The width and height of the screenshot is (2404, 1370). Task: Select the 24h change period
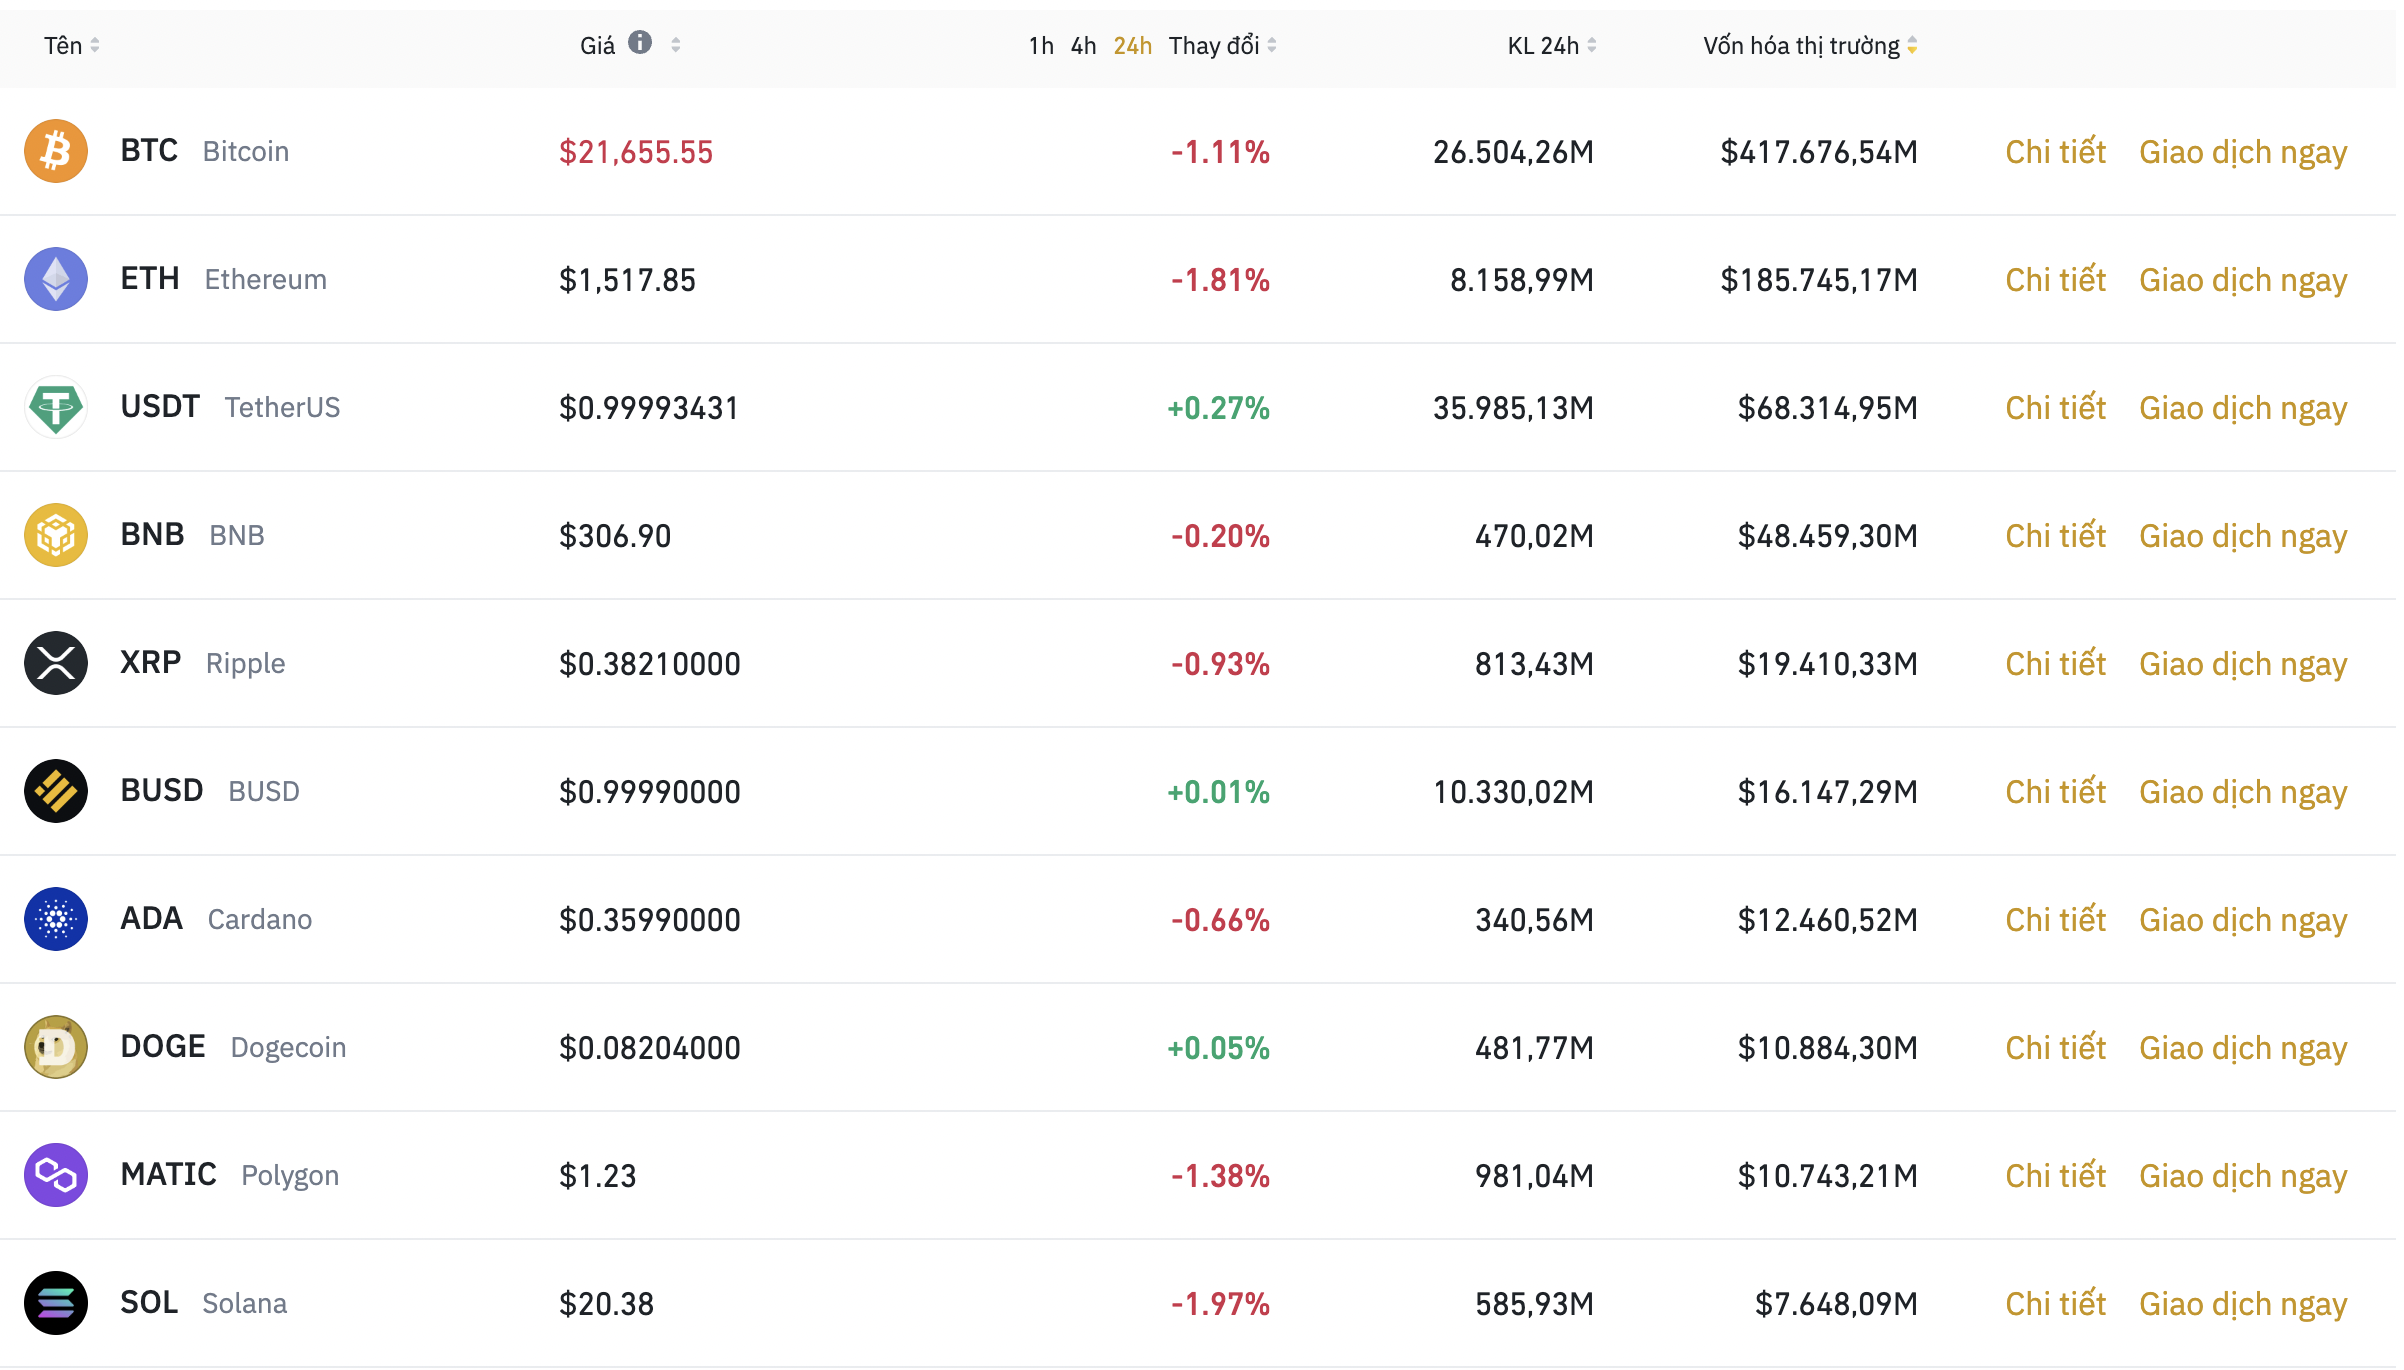pyautogui.click(x=1133, y=46)
